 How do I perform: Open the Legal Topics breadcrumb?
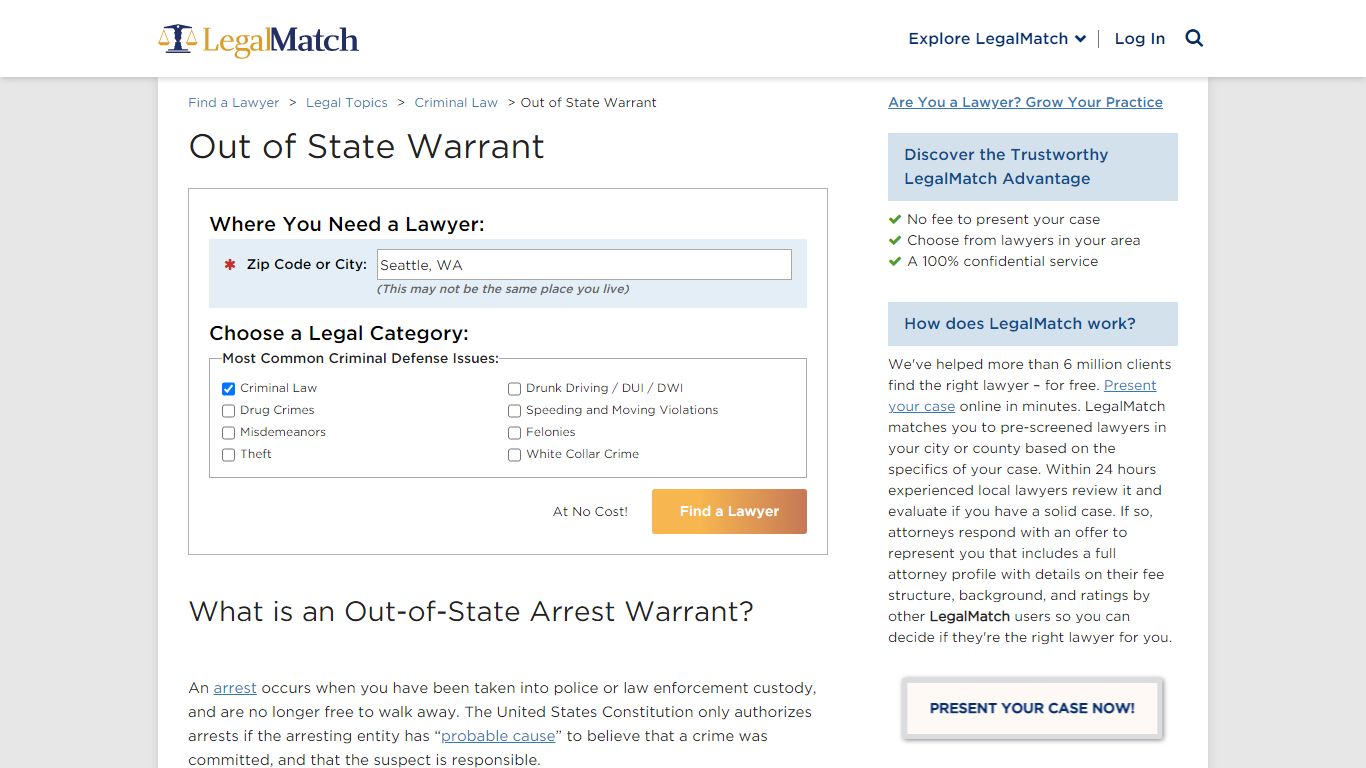[x=346, y=103]
